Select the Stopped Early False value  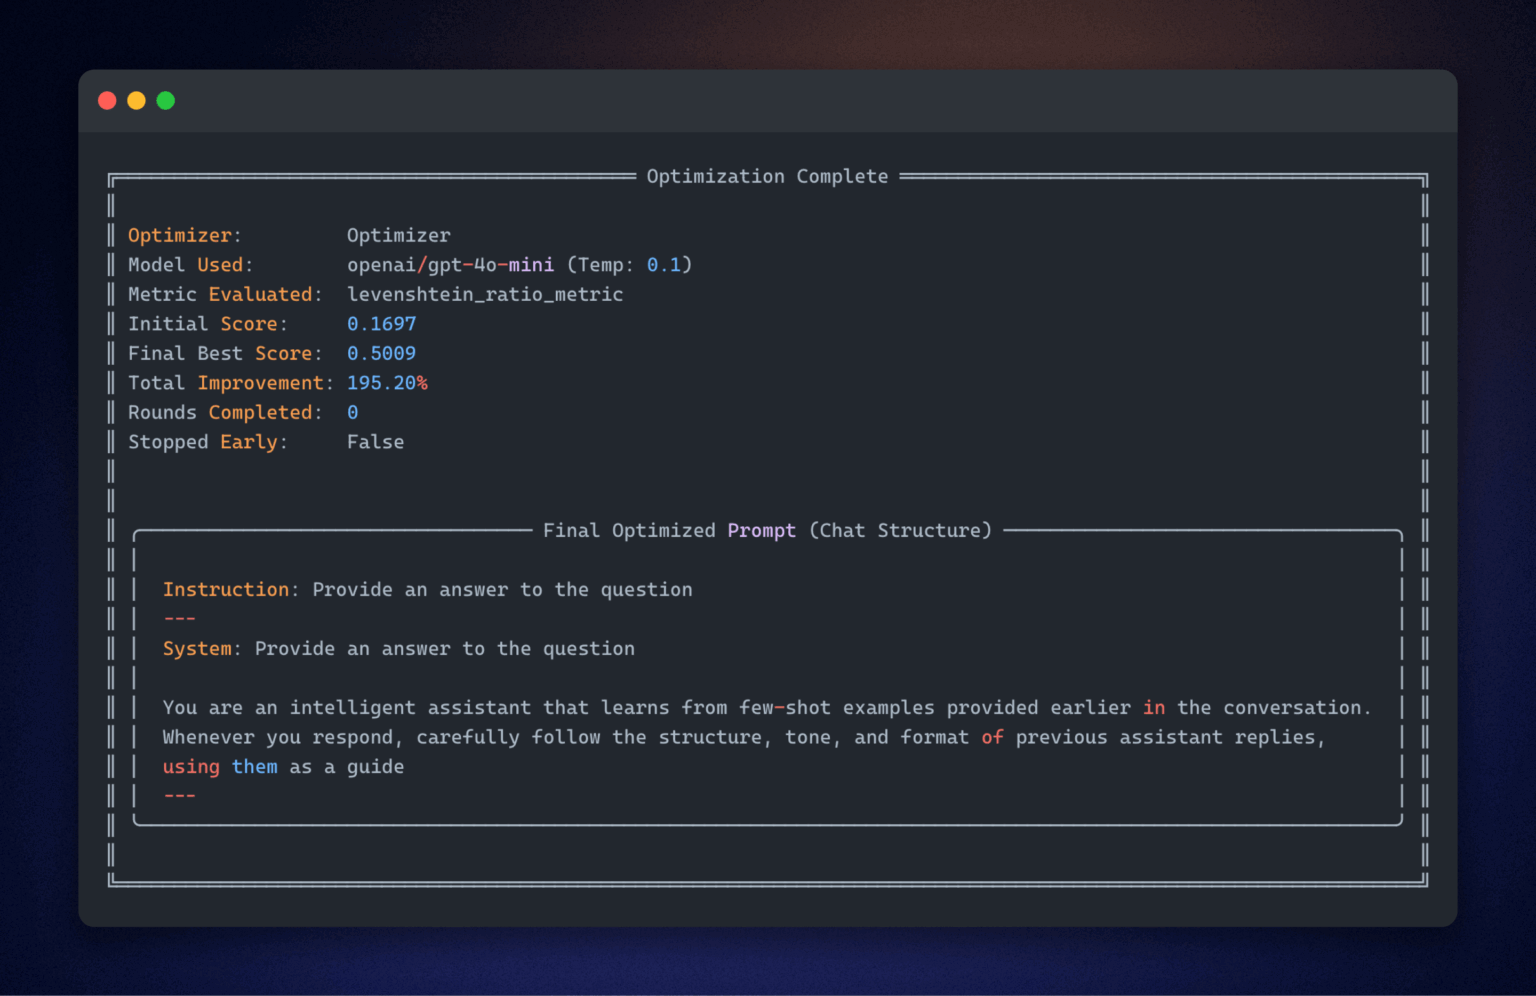tap(375, 441)
